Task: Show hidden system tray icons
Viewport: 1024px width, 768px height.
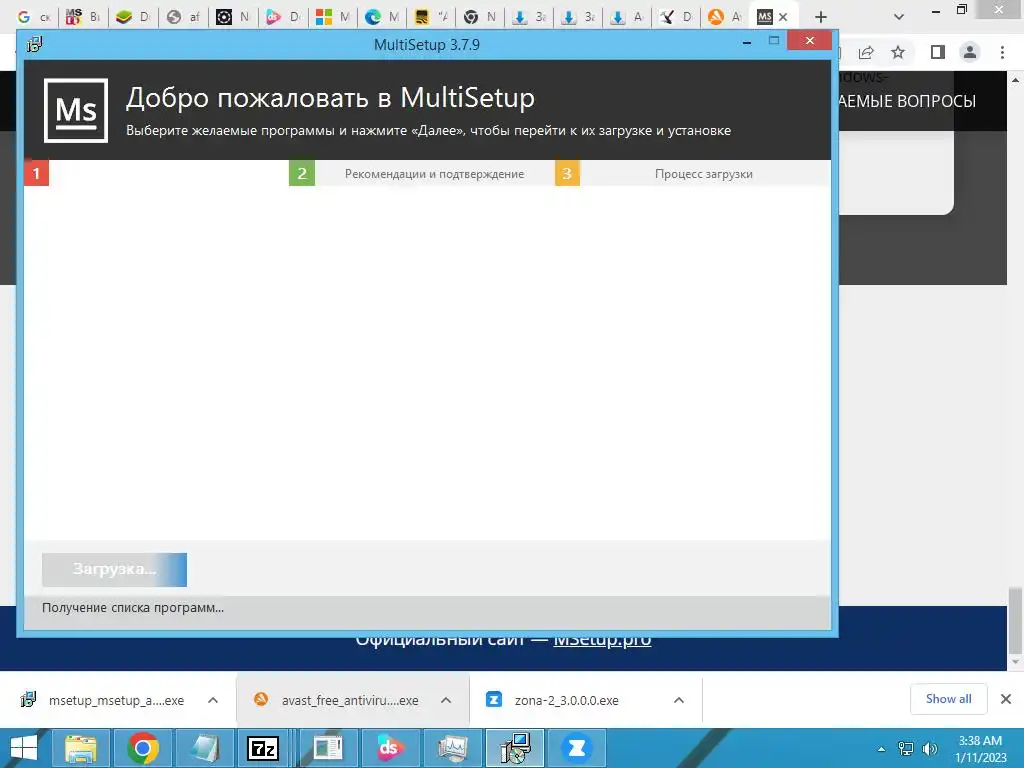Action: [882, 748]
